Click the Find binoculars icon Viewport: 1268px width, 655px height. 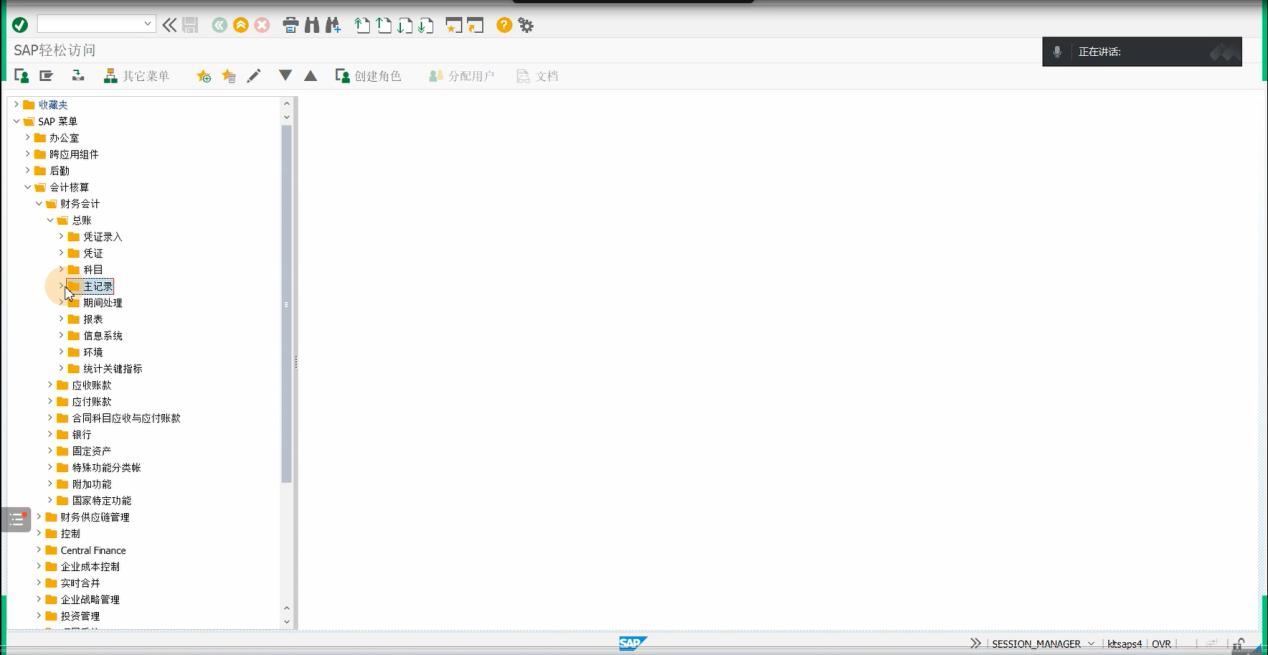[312, 25]
